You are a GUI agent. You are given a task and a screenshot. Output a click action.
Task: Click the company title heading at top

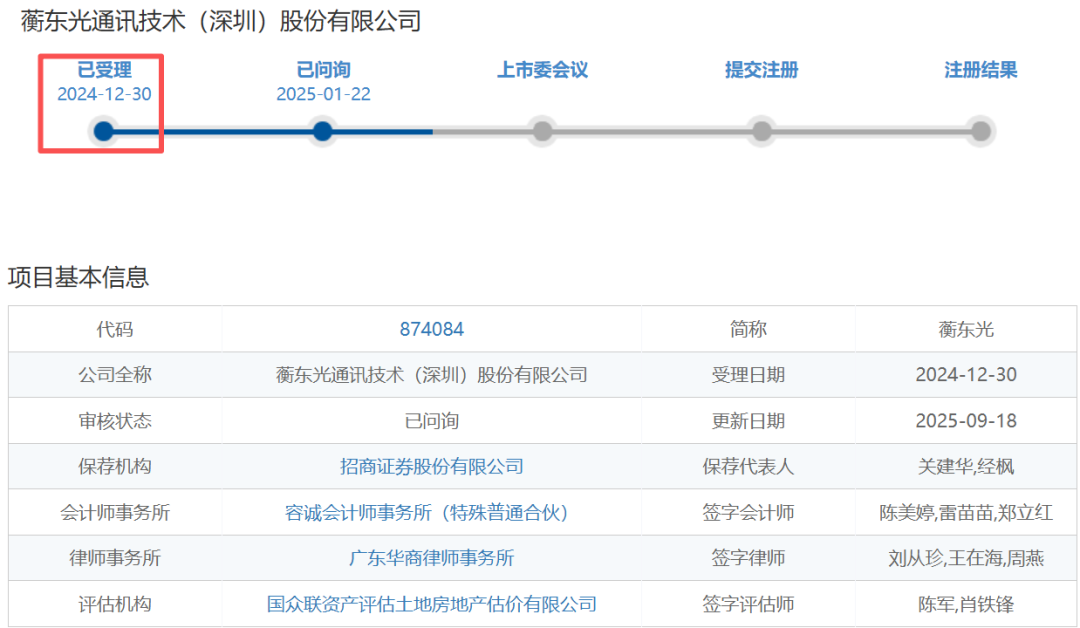pos(221,21)
